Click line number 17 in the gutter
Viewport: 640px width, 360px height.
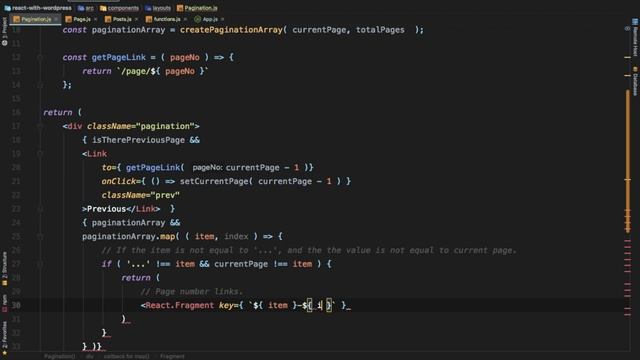pos(16,126)
